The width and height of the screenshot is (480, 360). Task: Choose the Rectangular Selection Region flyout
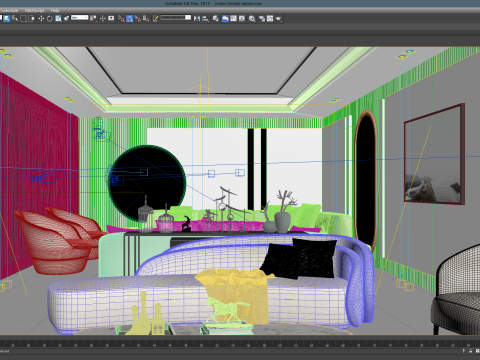click(23, 18)
